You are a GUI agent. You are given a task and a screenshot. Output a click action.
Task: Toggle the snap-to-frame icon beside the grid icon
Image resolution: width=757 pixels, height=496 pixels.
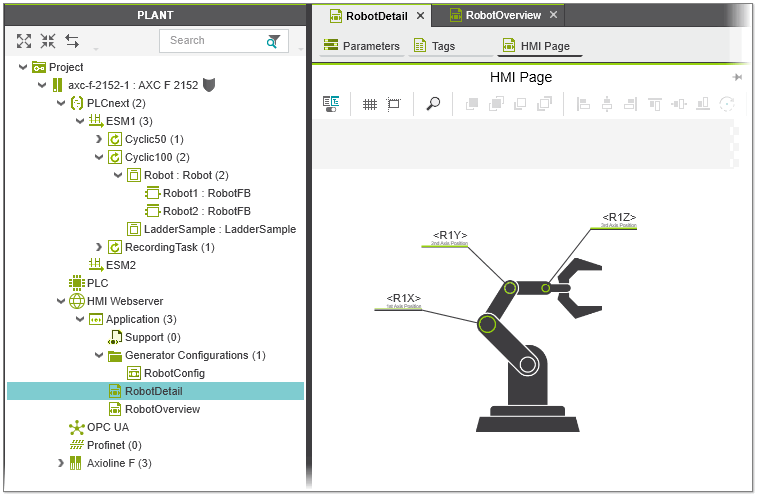click(393, 103)
